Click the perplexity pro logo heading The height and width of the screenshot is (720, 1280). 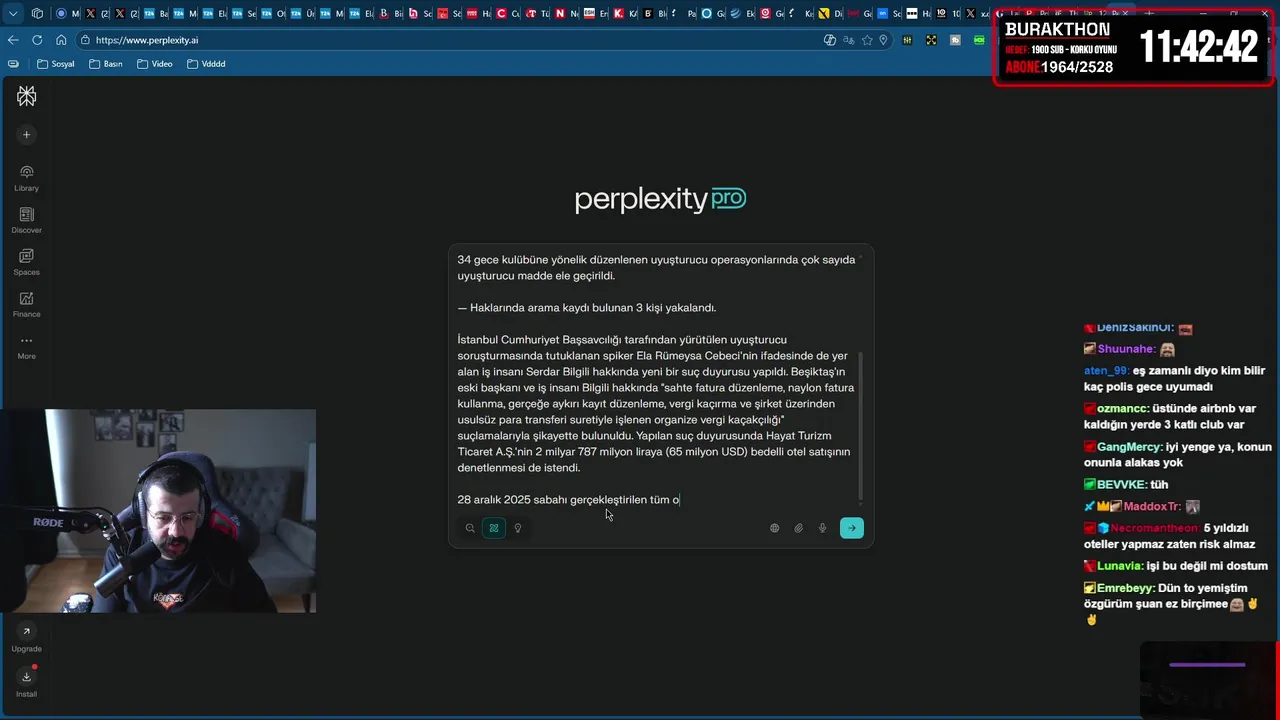(x=660, y=199)
